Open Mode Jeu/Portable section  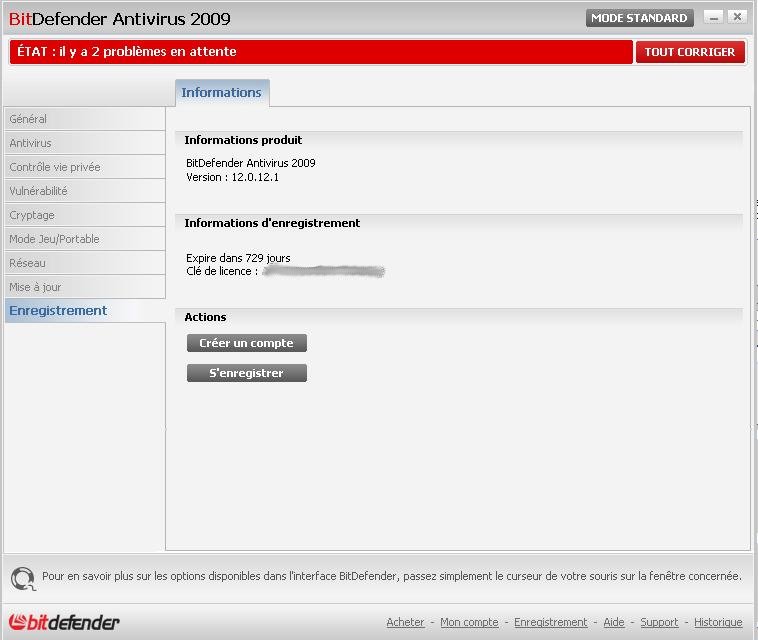85,239
